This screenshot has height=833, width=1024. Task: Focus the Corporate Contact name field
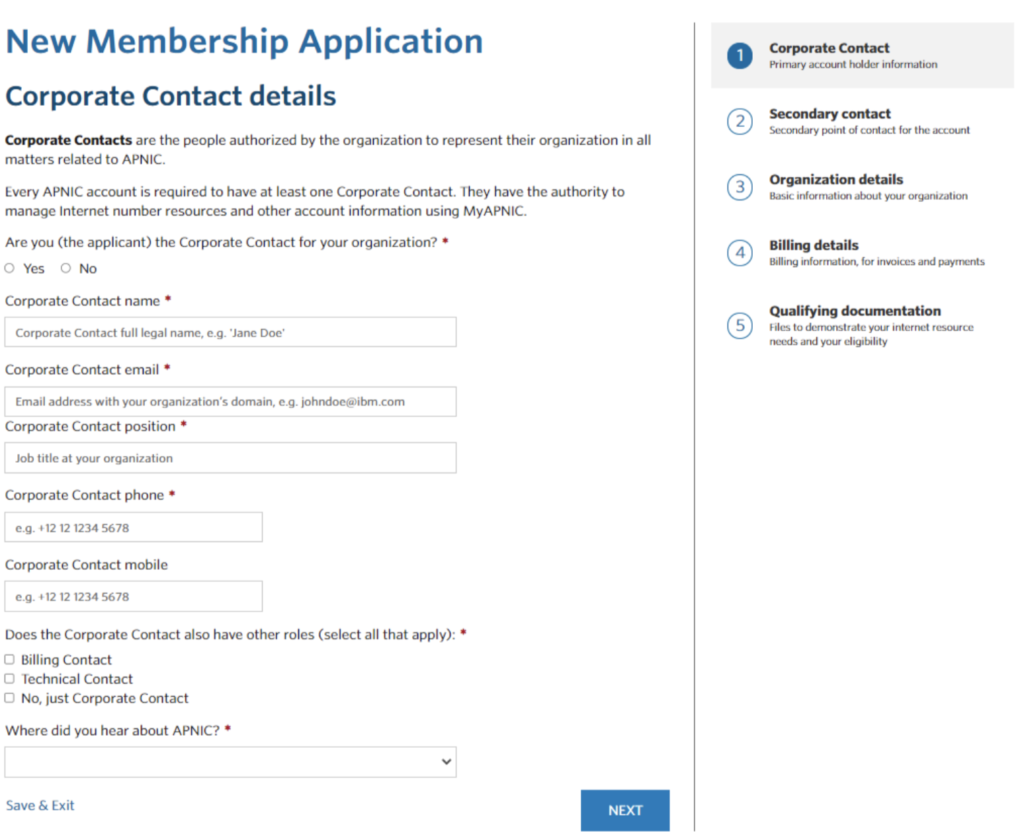click(230, 333)
